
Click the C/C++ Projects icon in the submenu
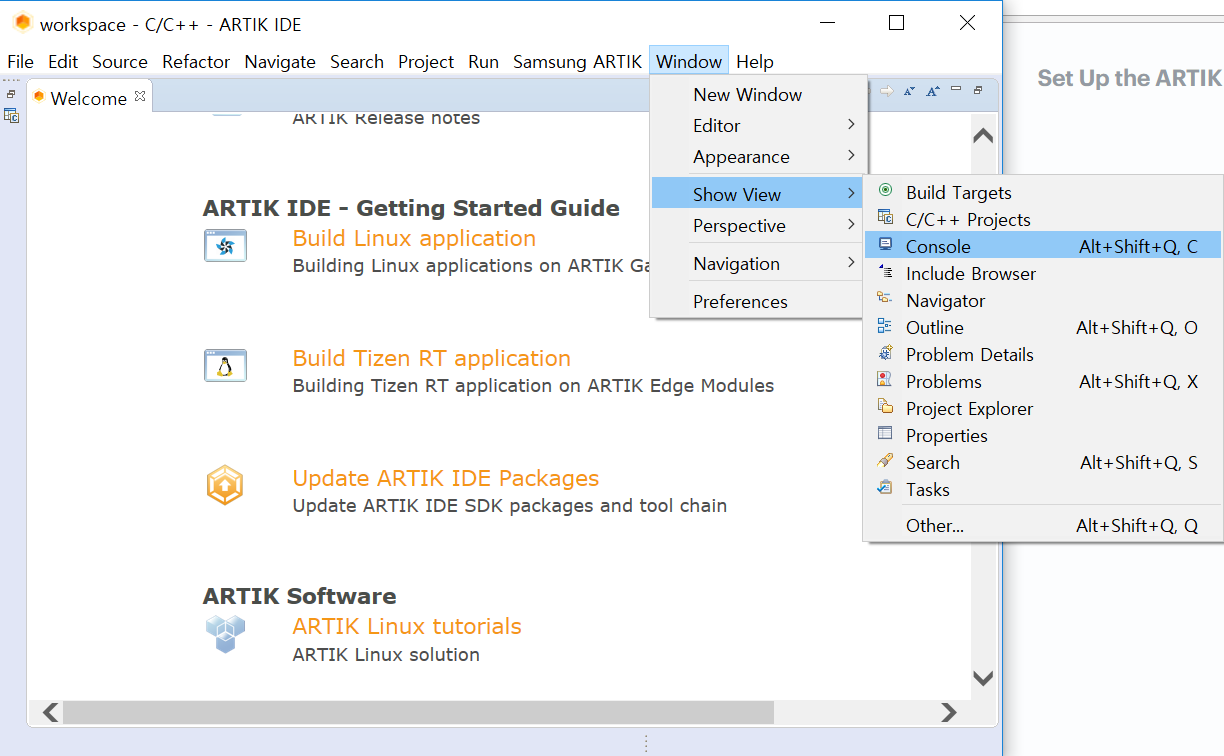tap(885, 217)
